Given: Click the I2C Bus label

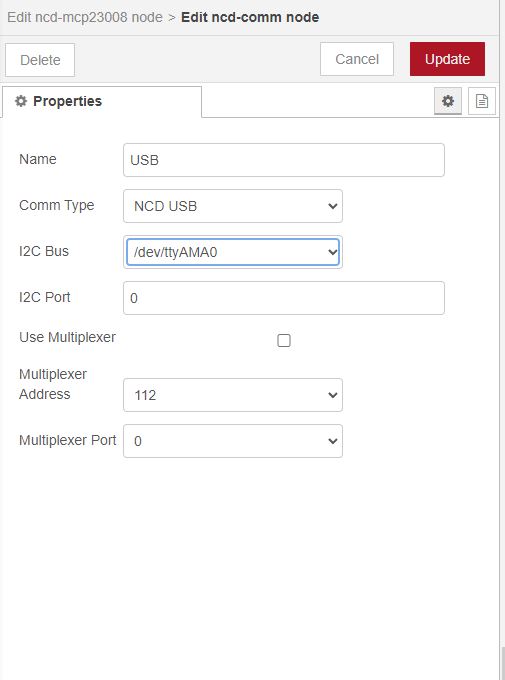Looking at the screenshot, I should tap(44, 251).
